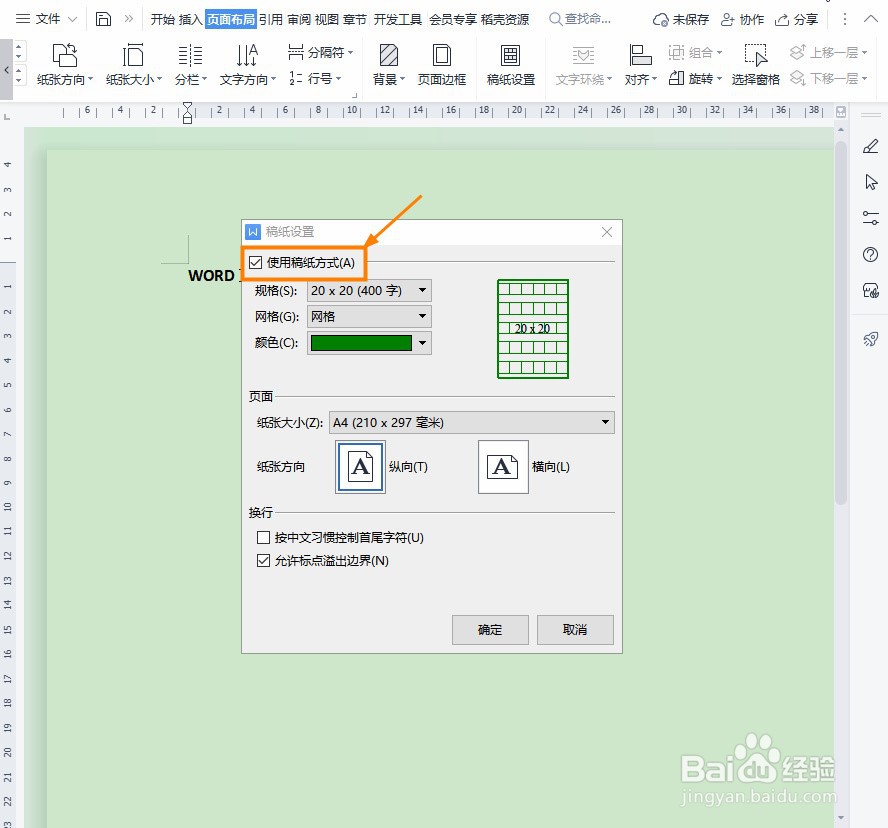Click the 协作 collaborate button
The image size is (888, 828).
[742, 20]
